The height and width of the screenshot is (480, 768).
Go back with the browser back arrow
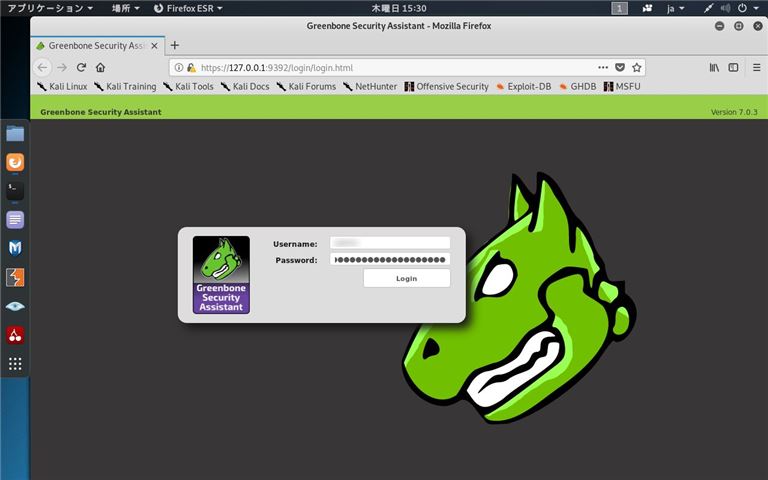[43, 68]
